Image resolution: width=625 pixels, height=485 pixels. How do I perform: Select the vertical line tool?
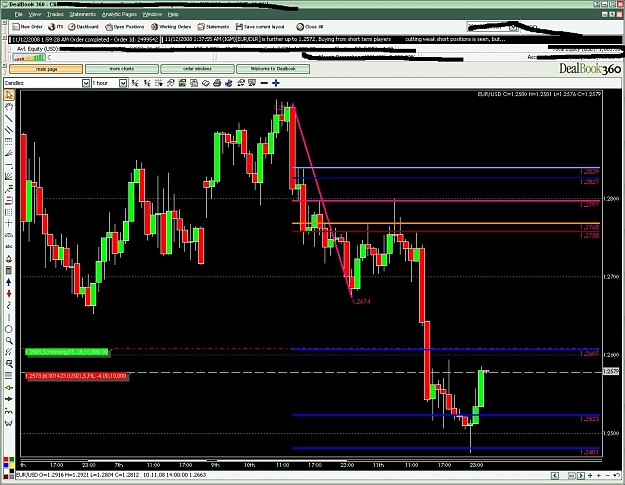click(x=9, y=317)
